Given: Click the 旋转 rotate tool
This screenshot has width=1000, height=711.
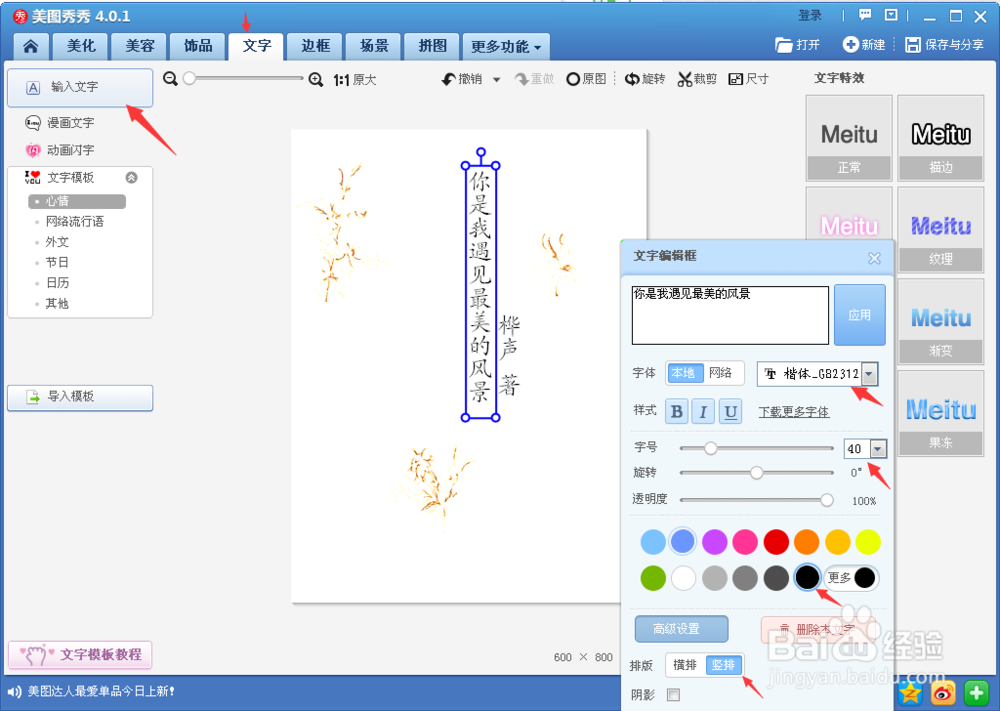Looking at the screenshot, I should click(x=644, y=79).
